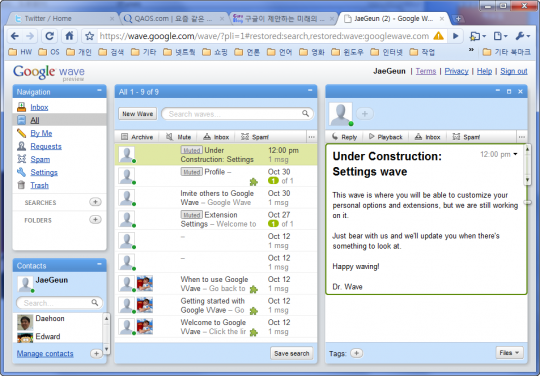
Task: Open more actions ellipsis in wave list toolbar
Action: tap(312, 137)
